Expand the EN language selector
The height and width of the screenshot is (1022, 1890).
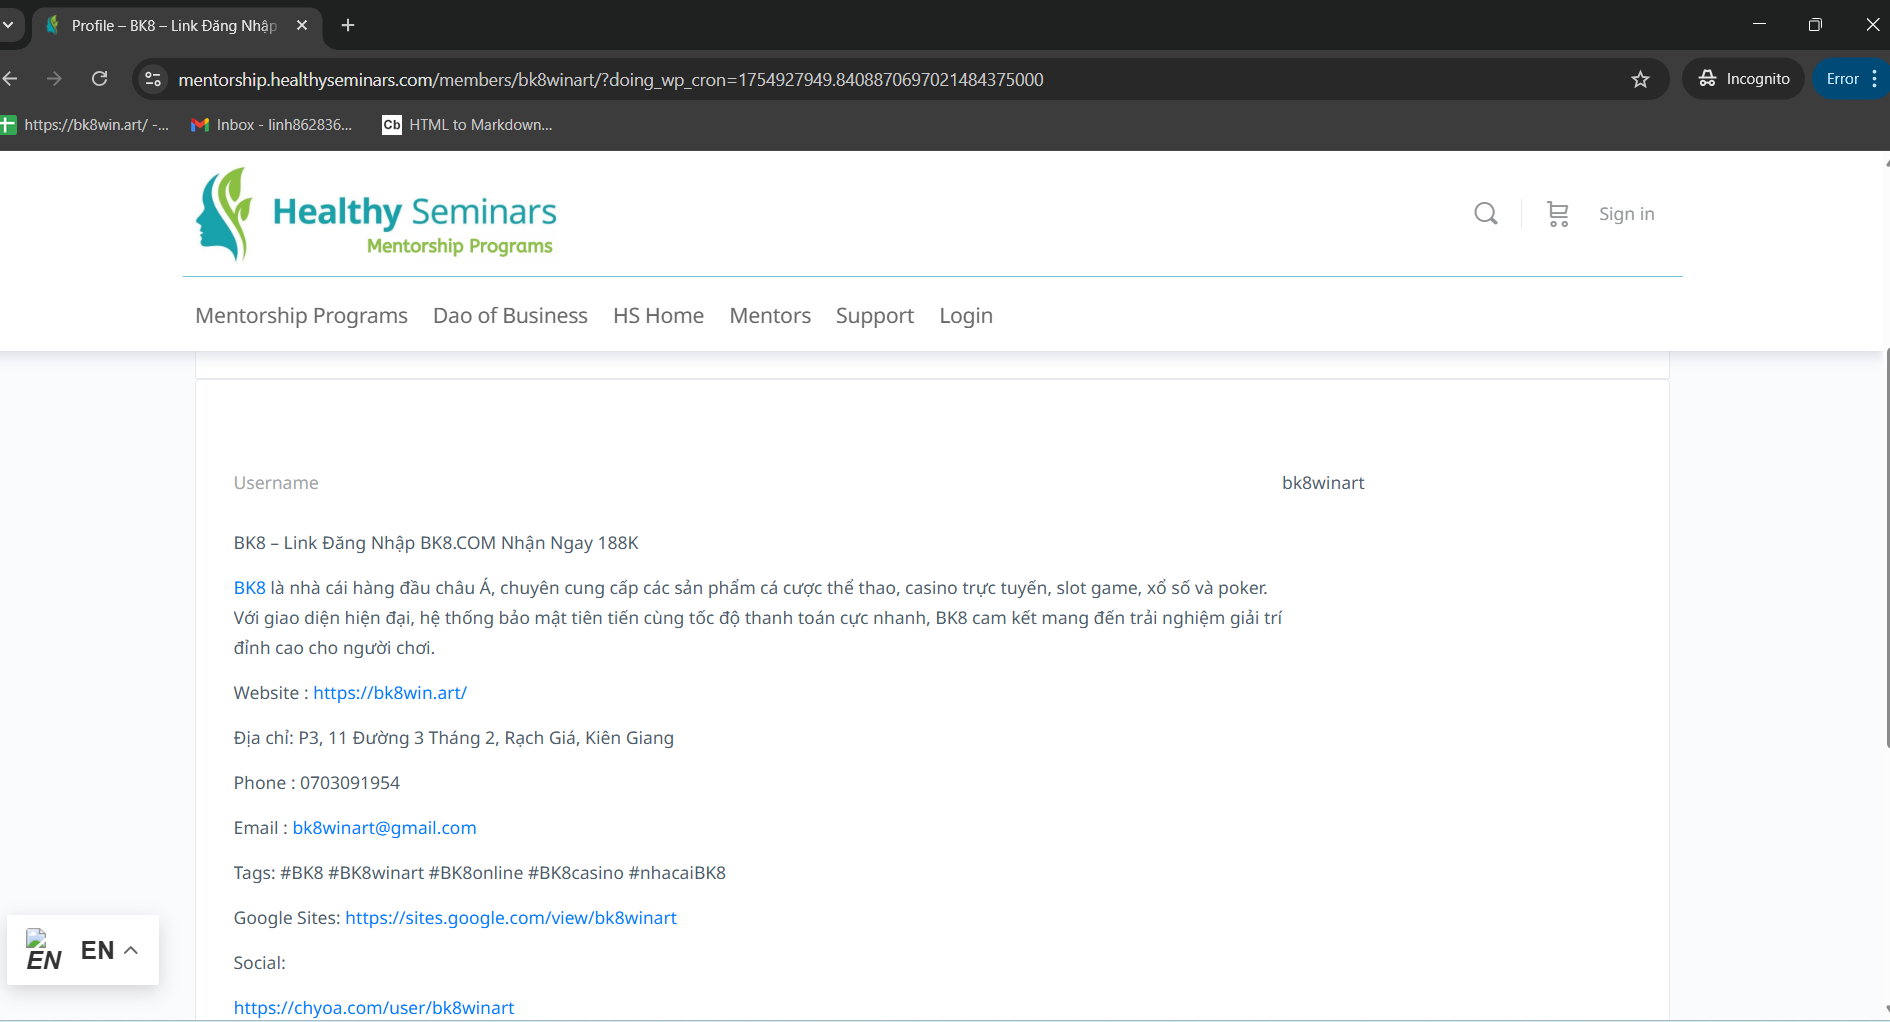(83, 950)
